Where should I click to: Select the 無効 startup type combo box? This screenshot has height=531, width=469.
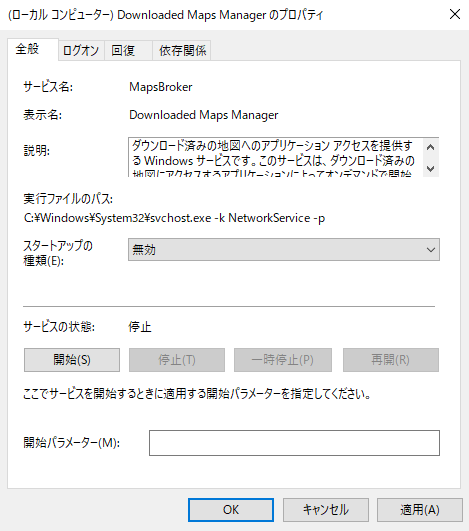click(284, 250)
